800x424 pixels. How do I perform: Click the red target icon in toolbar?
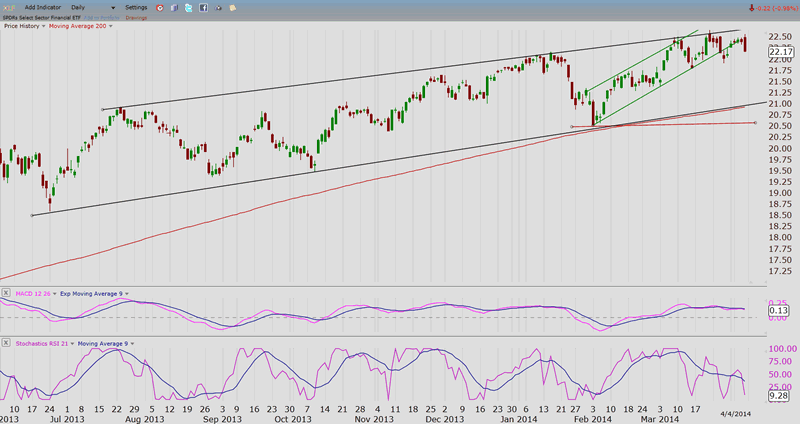pyautogui.click(x=159, y=7)
